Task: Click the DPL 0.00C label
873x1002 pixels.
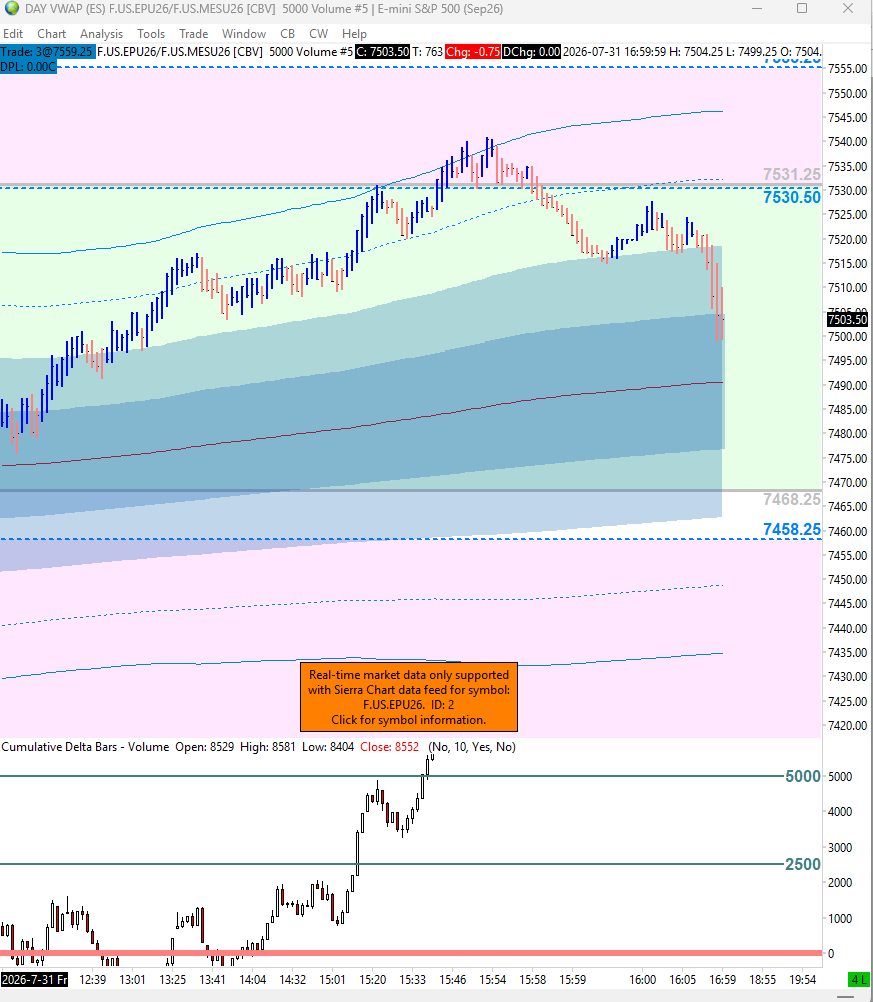Action: pyautogui.click(x=28, y=66)
